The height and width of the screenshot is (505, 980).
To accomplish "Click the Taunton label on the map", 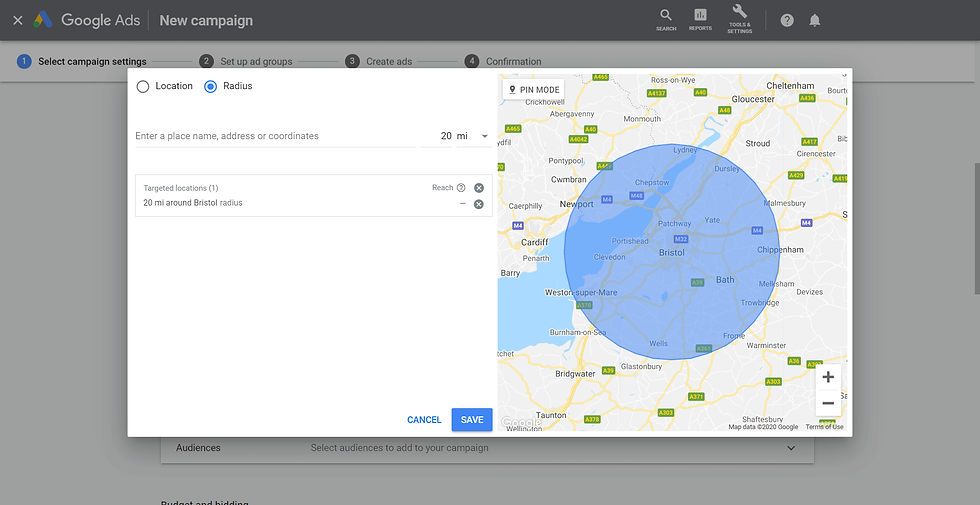I will coord(551,415).
